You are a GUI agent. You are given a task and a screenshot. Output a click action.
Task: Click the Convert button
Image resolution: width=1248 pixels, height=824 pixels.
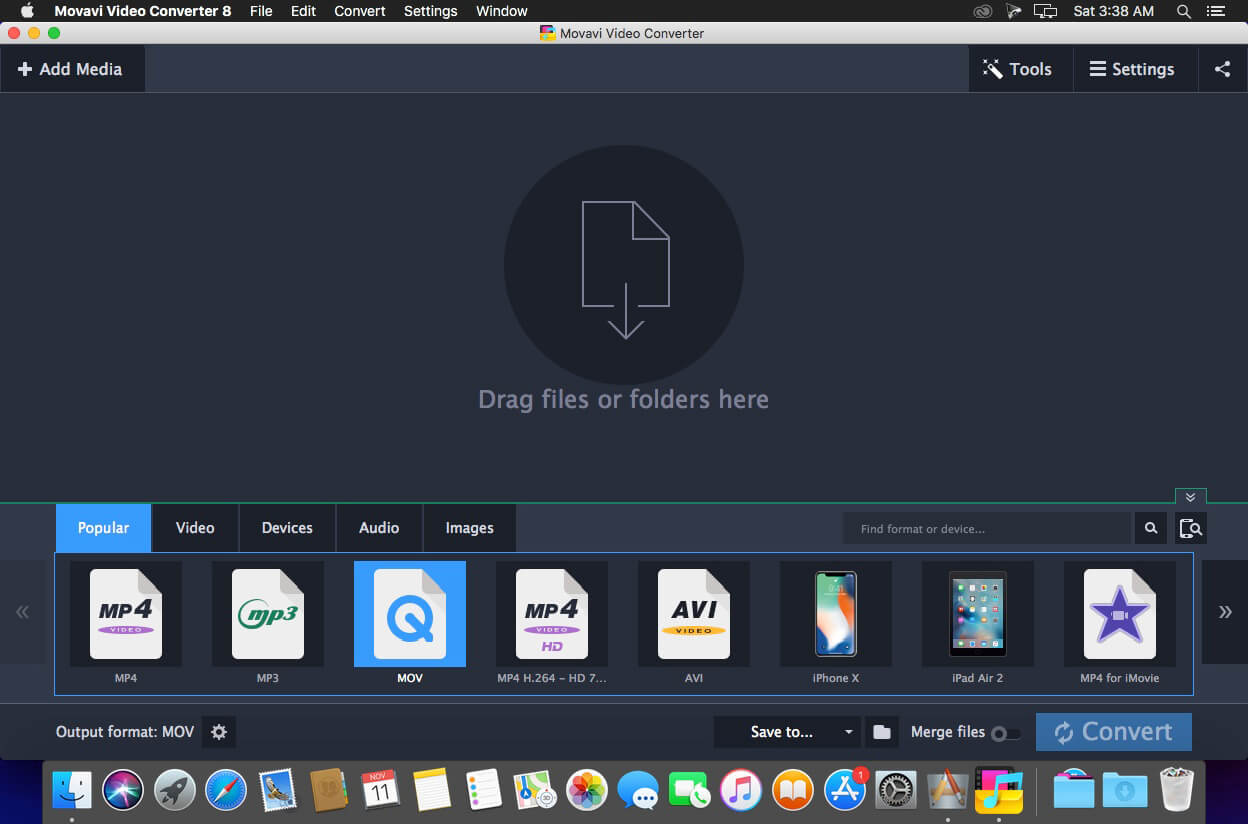(x=1114, y=732)
